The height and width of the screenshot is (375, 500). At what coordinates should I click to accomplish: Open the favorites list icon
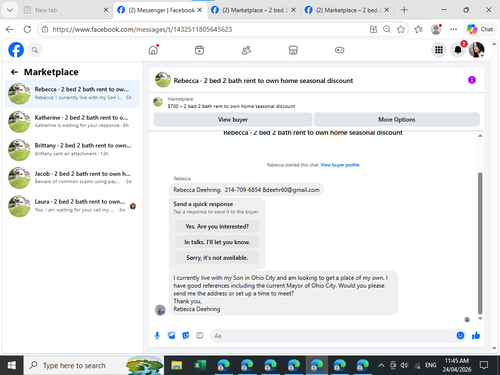pos(418,29)
